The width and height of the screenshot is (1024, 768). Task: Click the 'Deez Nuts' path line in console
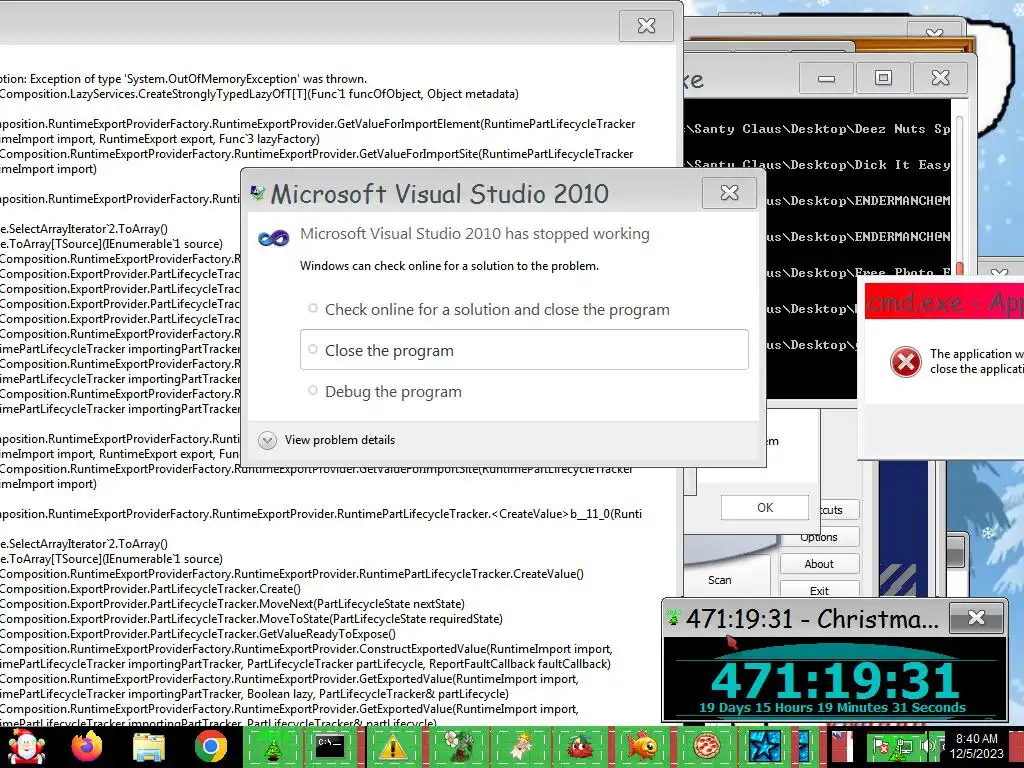pos(818,129)
